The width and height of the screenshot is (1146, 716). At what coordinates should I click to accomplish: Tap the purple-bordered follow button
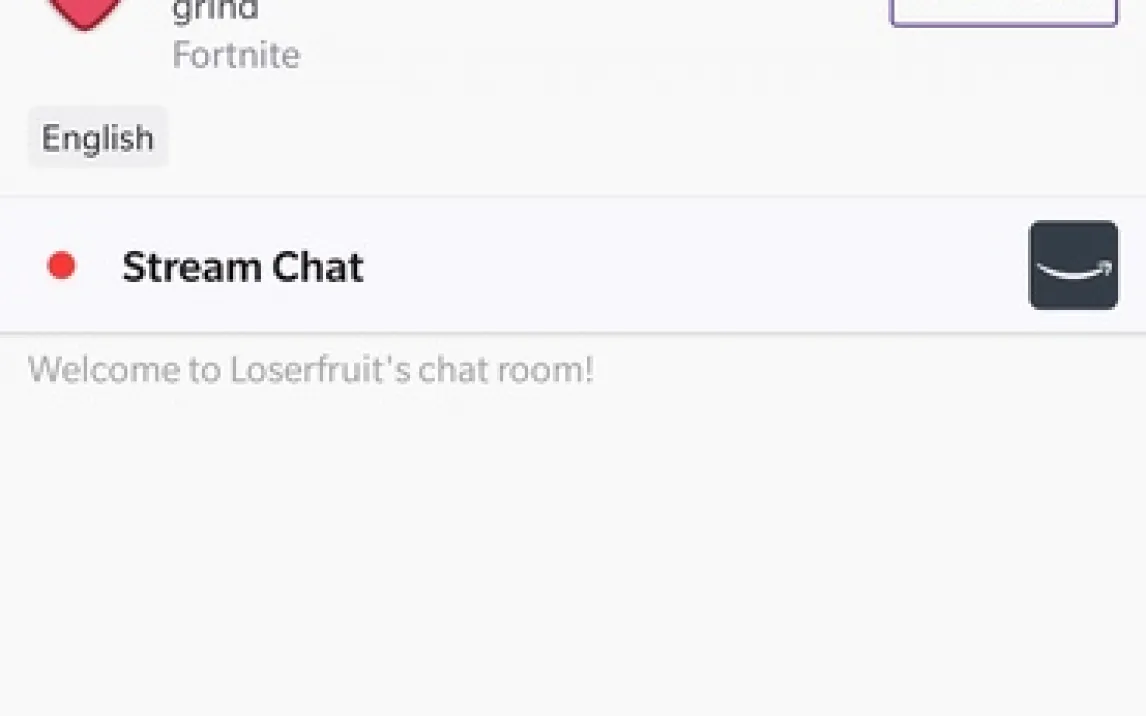[1003, 12]
